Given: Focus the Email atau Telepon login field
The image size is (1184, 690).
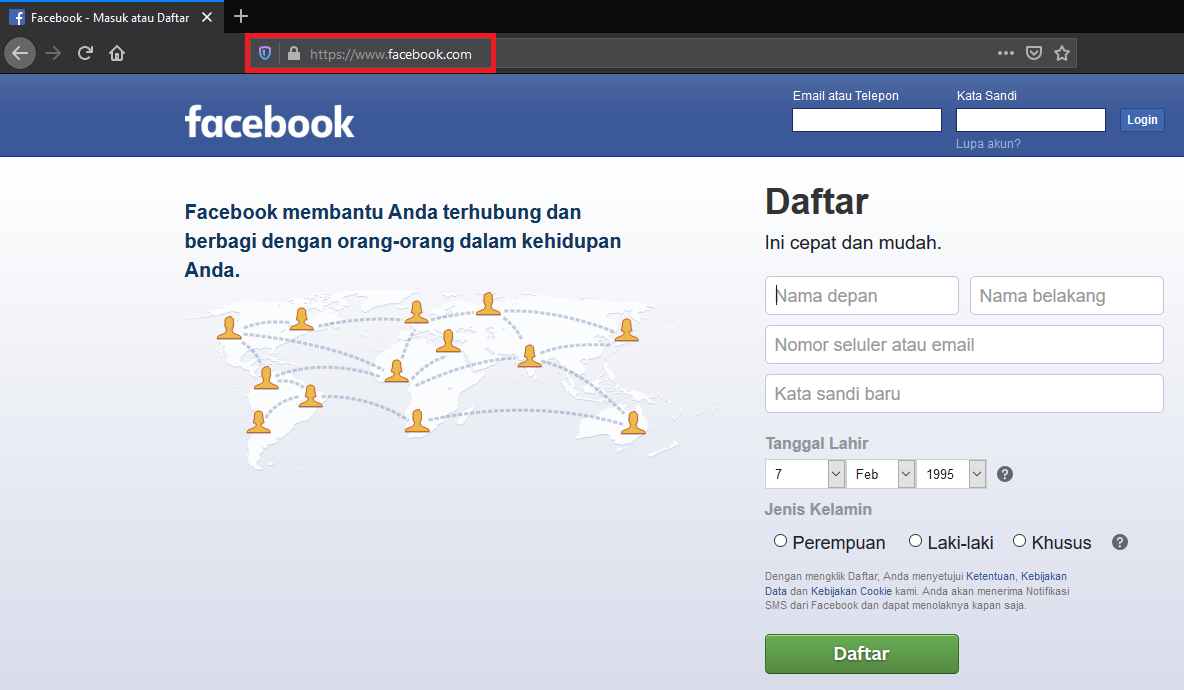Looking at the screenshot, I should click(867, 120).
